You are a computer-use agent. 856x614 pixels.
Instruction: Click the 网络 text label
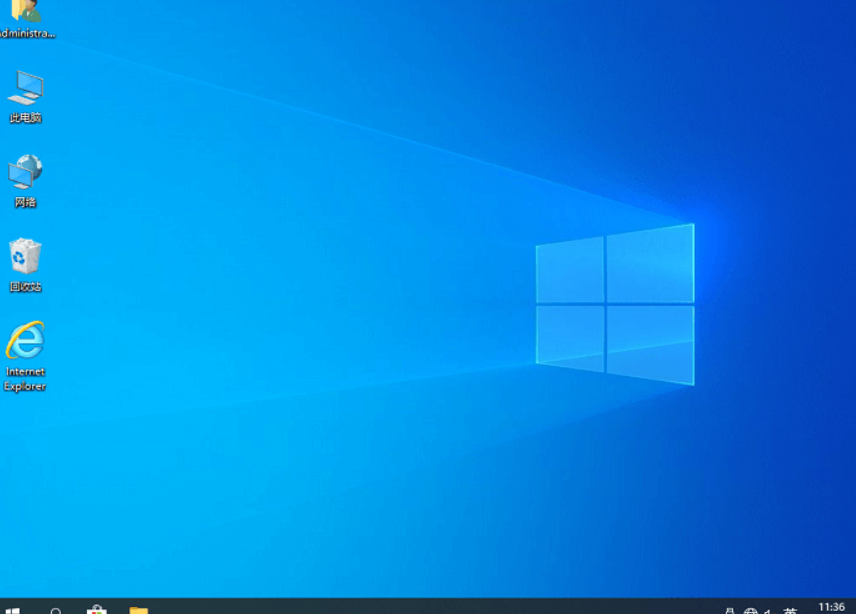(25, 202)
